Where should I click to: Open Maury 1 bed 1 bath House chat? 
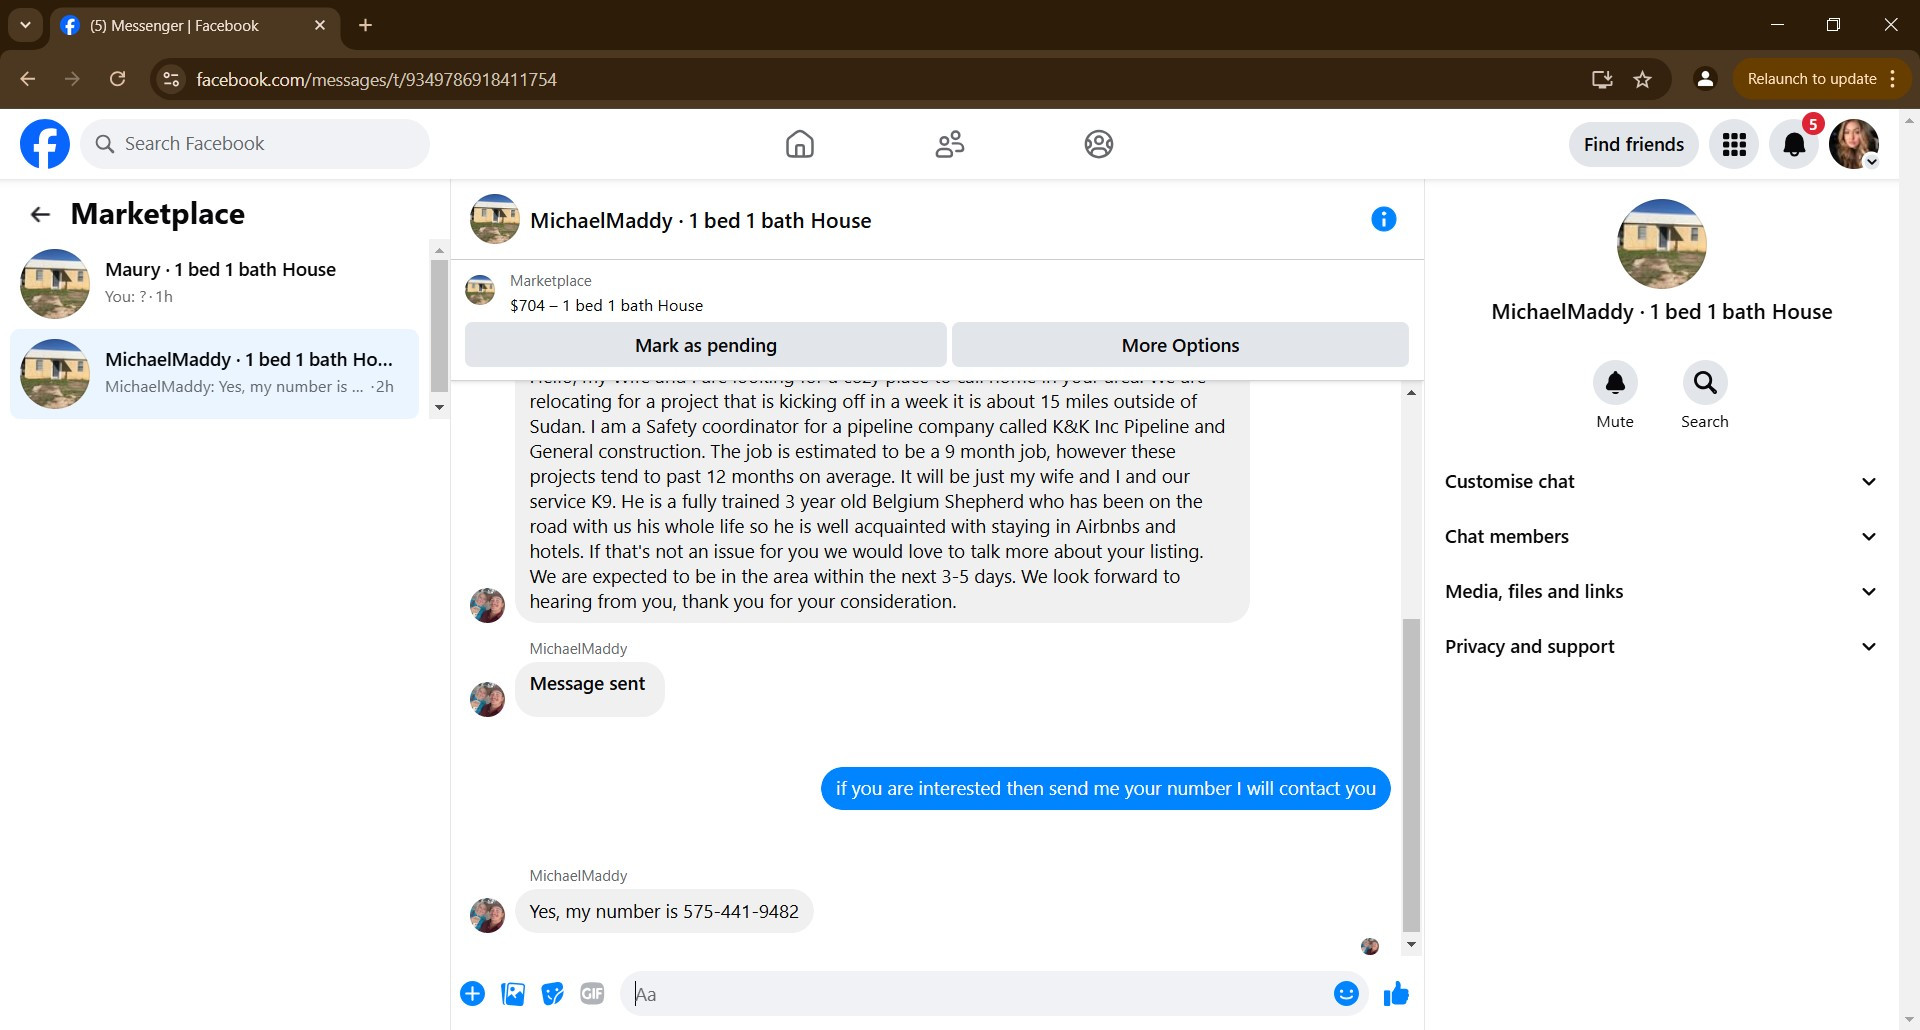coord(215,283)
